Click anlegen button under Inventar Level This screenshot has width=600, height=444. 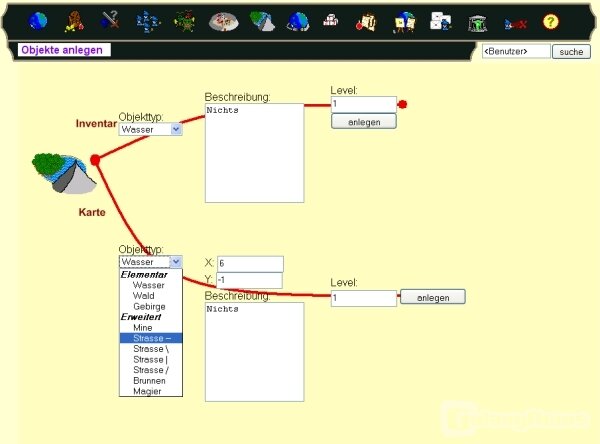[x=364, y=122]
